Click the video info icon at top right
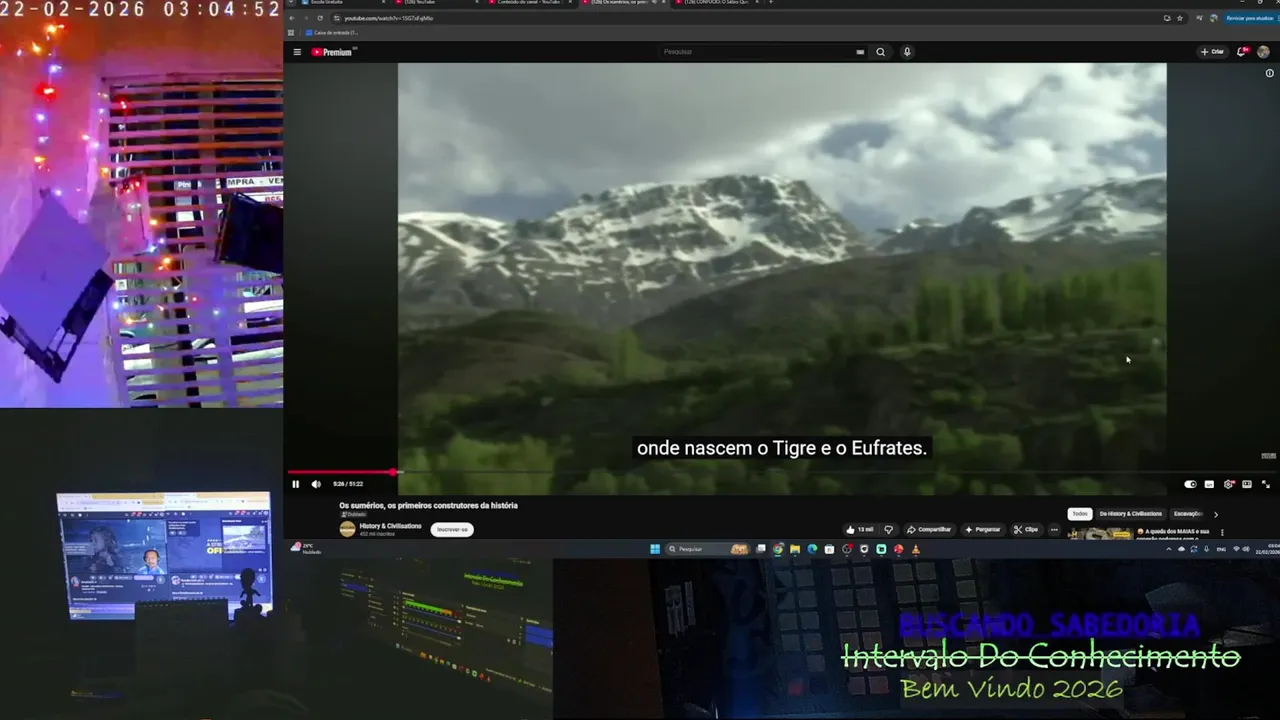 click(x=1270, y=73)
